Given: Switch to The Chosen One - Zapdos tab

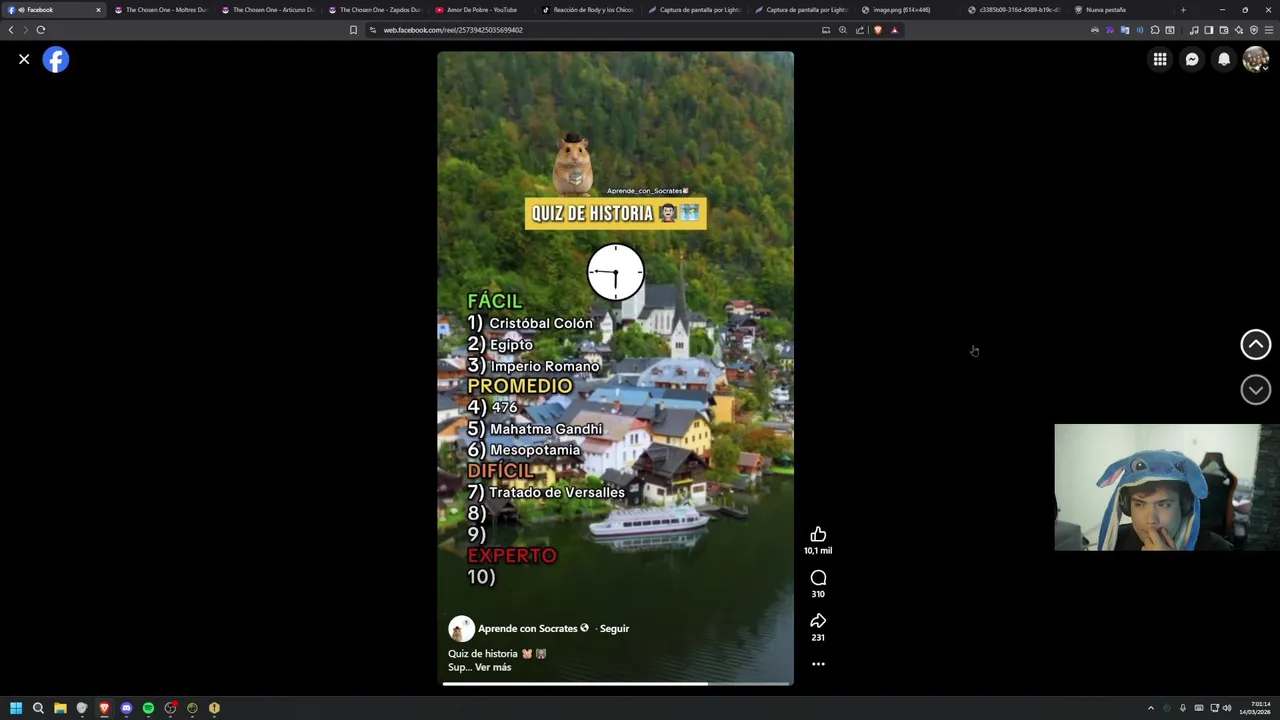Looking at the screenshot, I should click(x=374, y=10).
